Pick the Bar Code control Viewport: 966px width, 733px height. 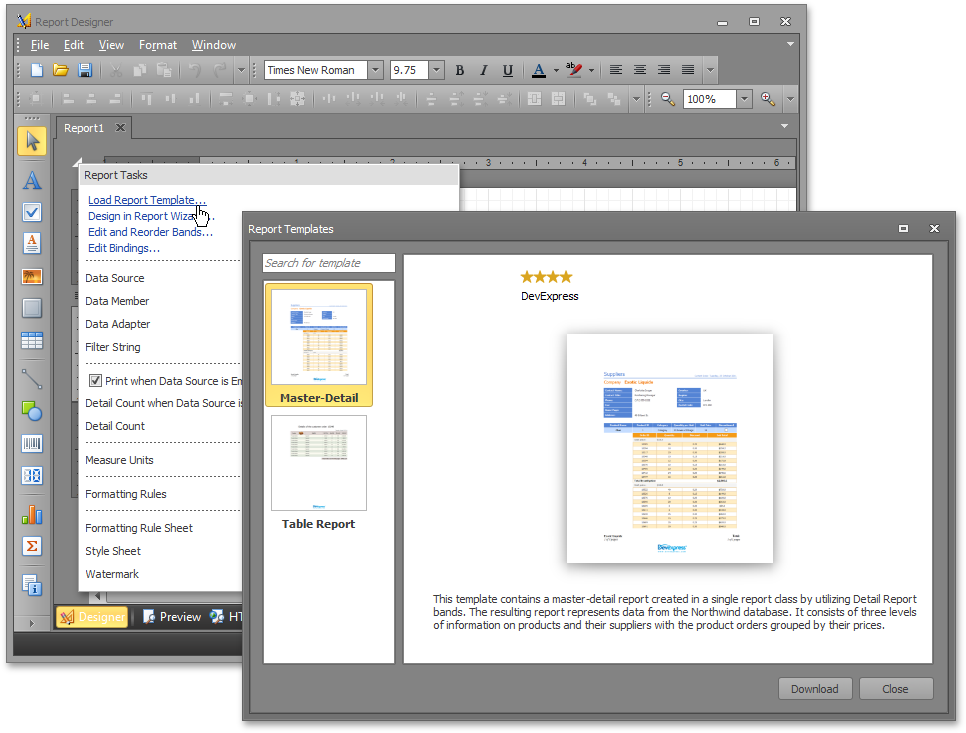pyautogui.click(x=32, y=444)
